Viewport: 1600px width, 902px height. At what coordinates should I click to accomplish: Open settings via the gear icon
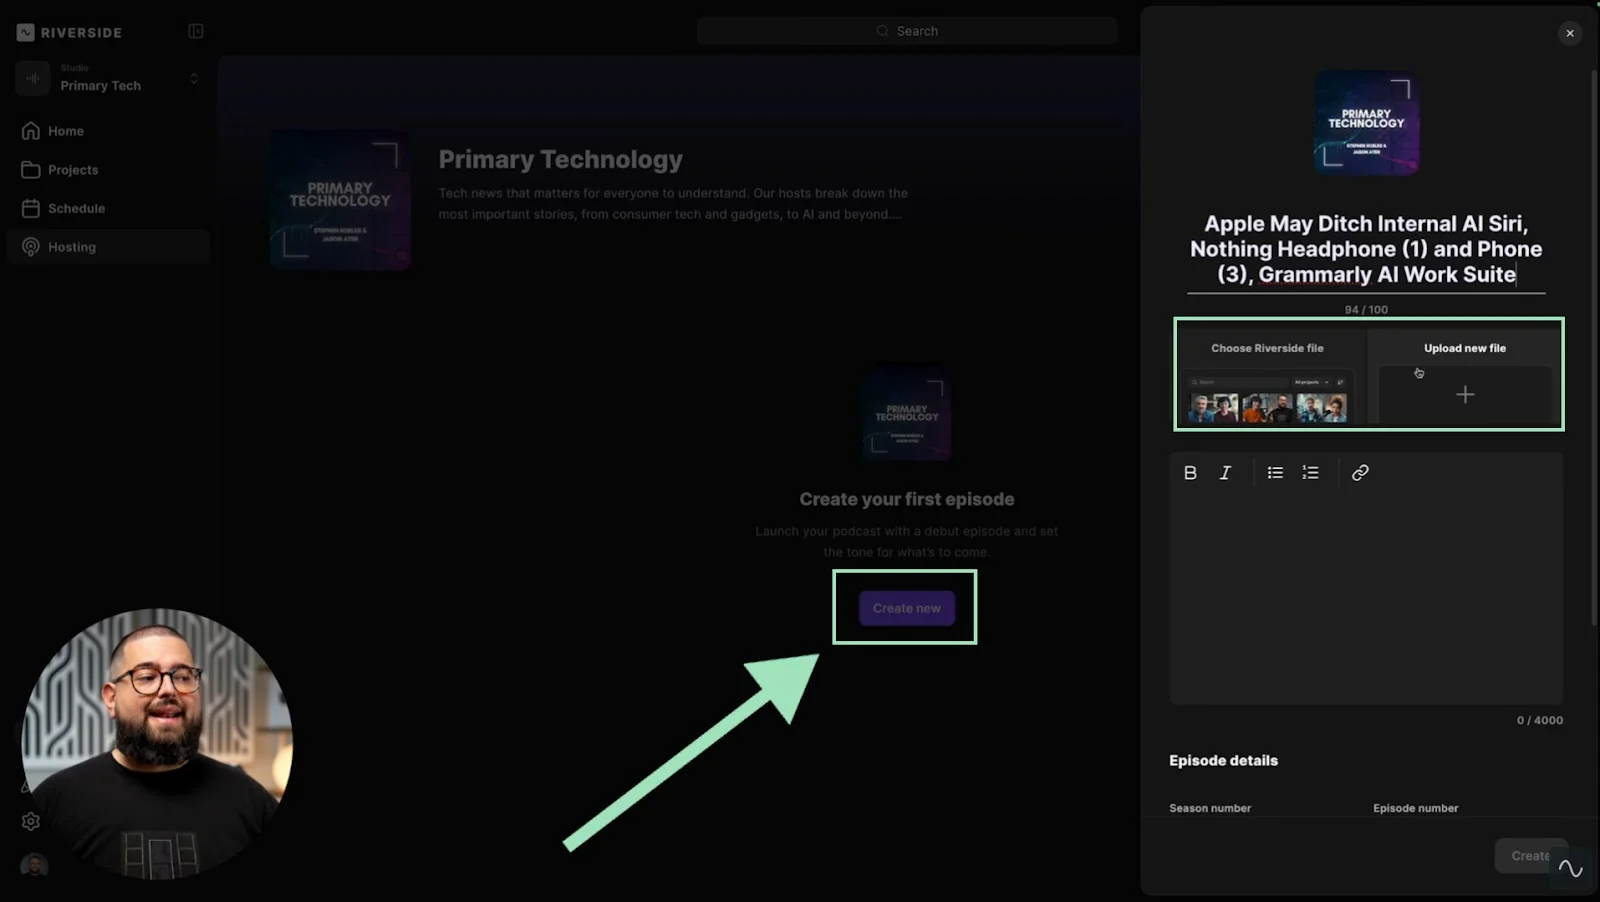(x=31, y=821)
